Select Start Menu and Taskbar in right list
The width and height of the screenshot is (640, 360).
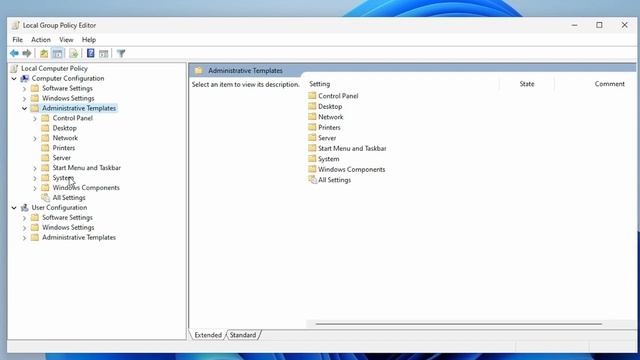(352, 149)
